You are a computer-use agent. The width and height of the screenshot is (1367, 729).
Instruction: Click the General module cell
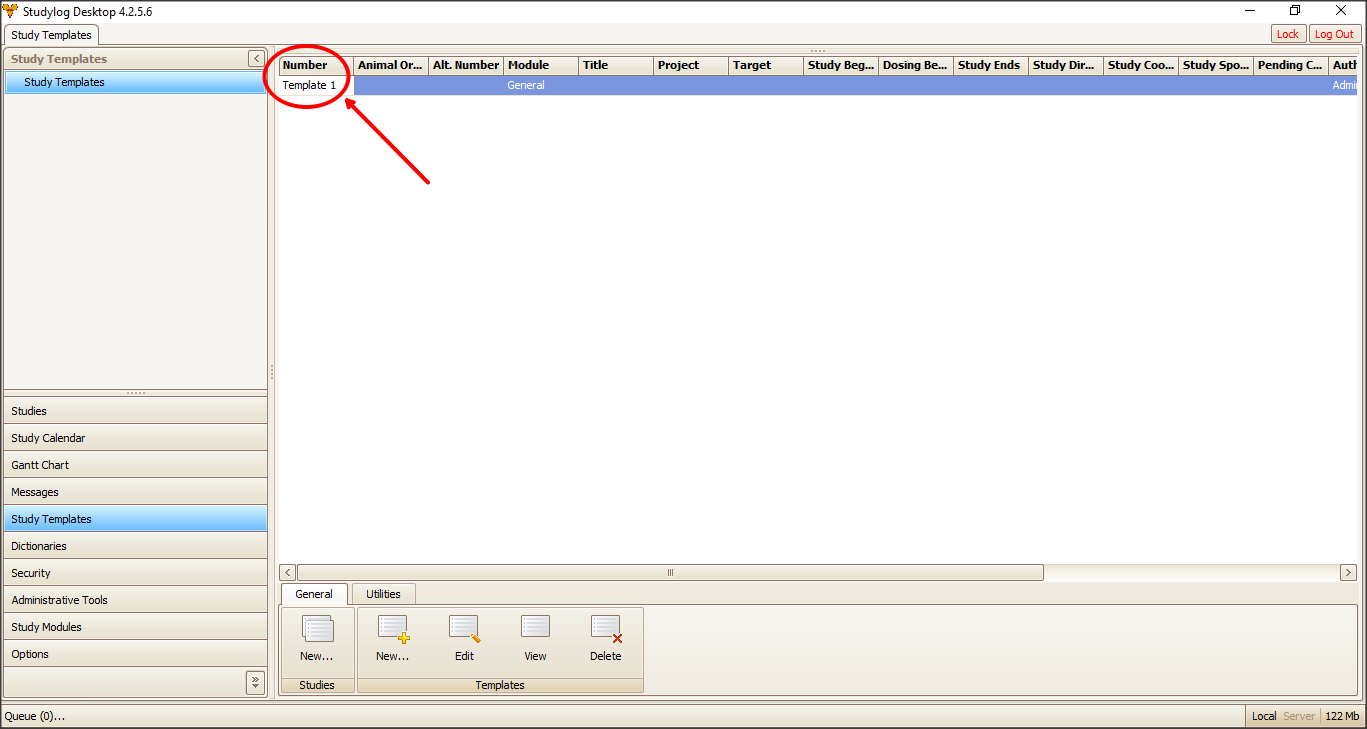[x=541, y=85]
